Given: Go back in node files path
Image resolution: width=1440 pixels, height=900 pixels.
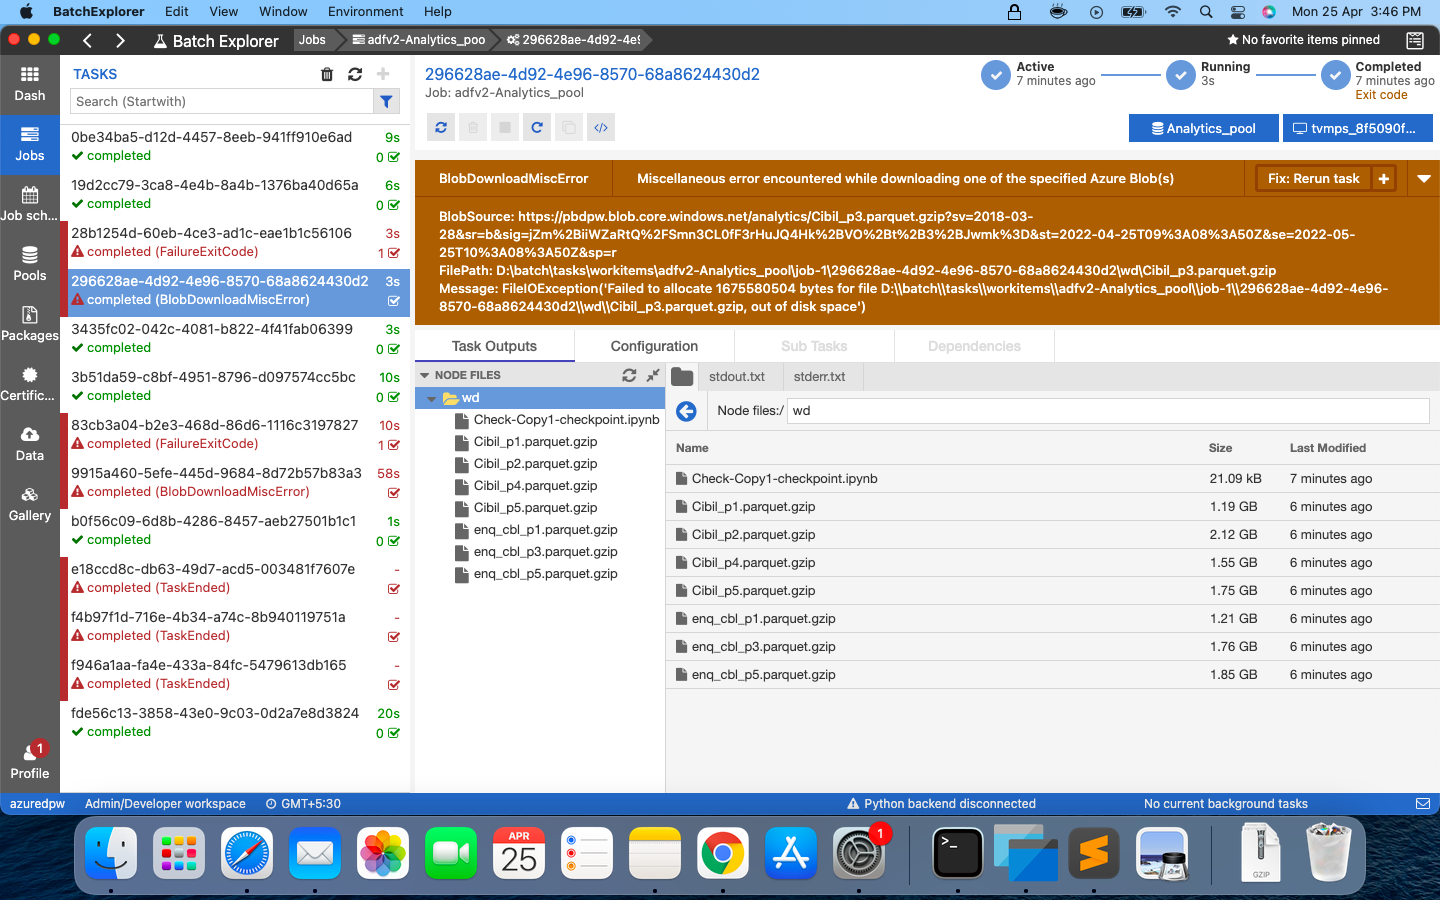Looking at the screenshot, I should tap(686, 411).
